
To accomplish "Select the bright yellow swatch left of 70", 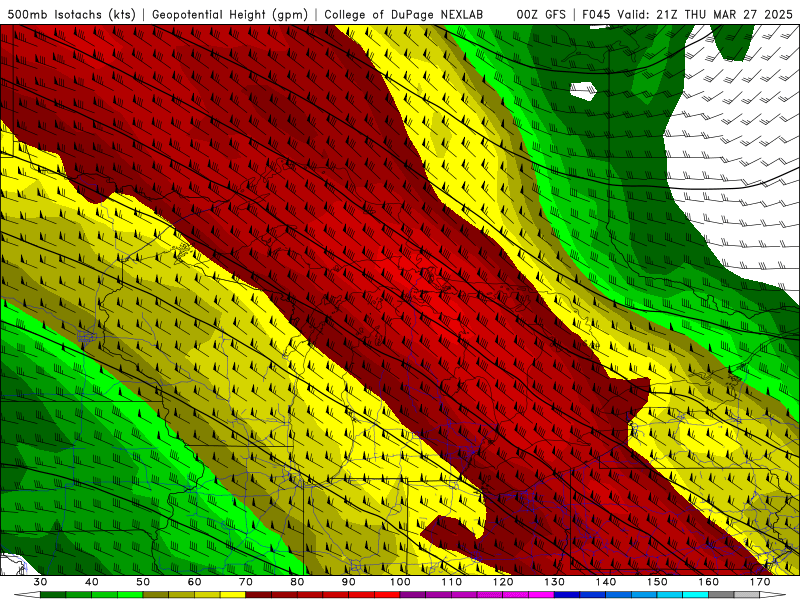I will (233, 595).
